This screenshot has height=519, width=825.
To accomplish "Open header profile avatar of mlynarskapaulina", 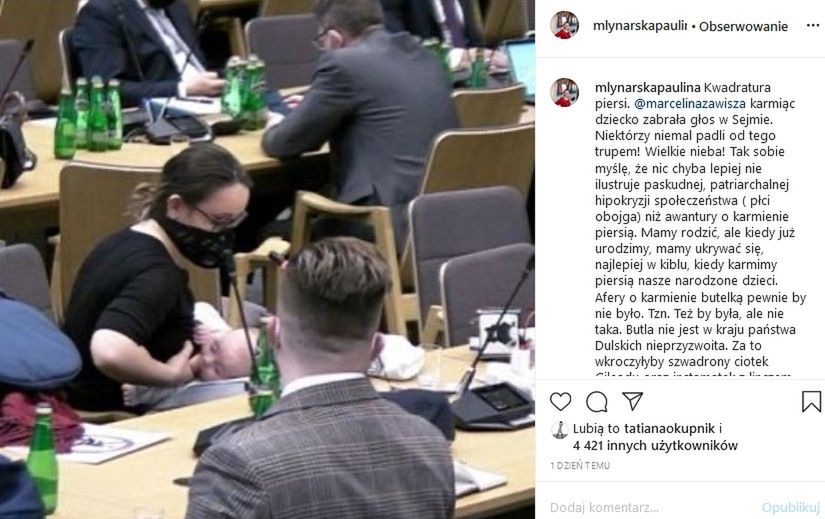I will tap(564, 25).
